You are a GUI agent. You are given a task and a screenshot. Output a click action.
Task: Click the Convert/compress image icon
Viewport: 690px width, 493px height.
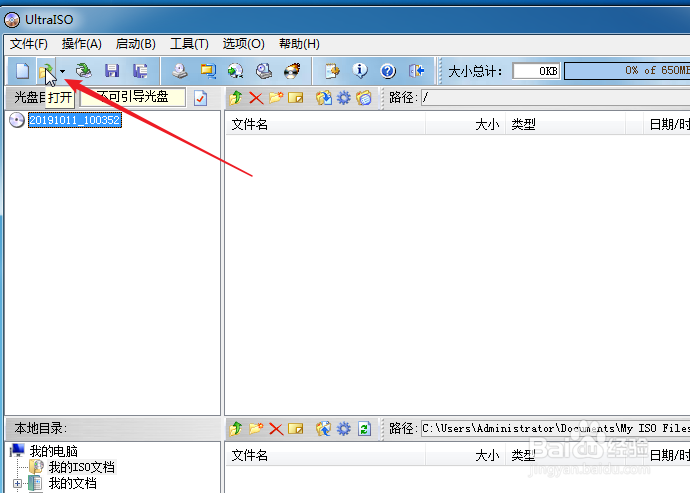(208, 71)
